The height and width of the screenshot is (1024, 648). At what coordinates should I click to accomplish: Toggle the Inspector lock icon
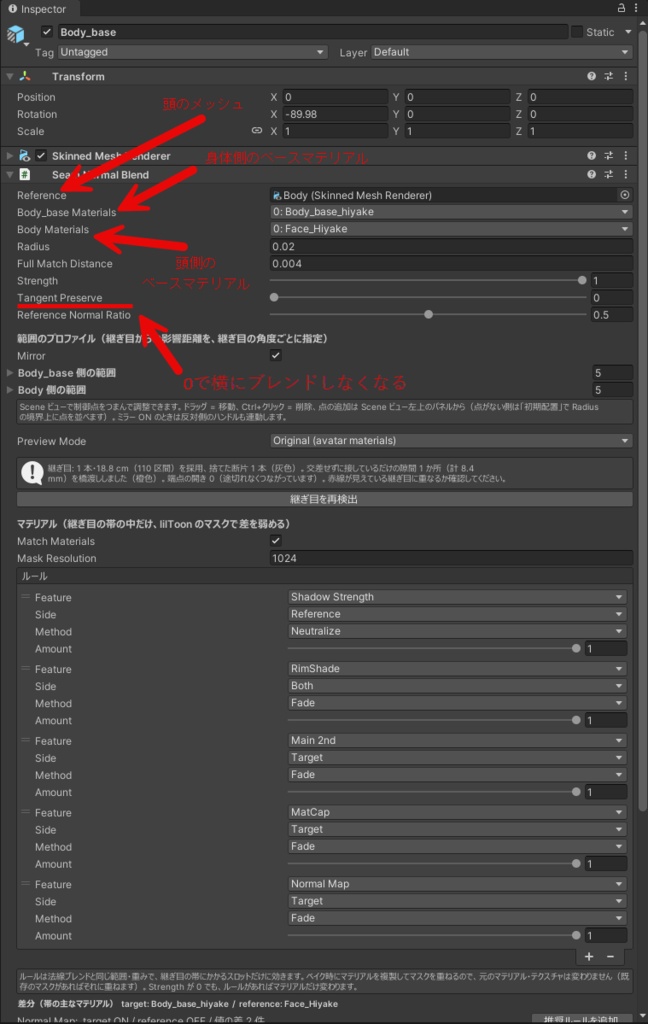click(621, 8)
